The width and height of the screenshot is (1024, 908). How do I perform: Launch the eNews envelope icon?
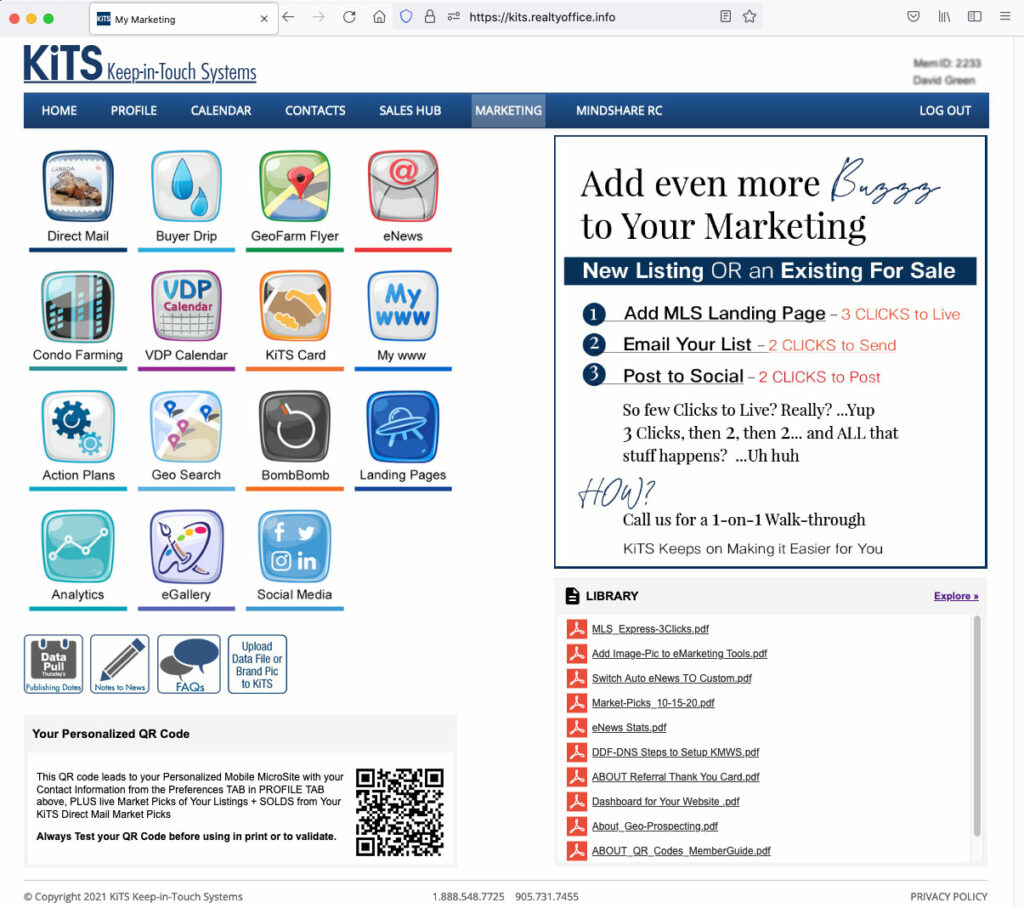pyautogui.click(x=403, y=186)
